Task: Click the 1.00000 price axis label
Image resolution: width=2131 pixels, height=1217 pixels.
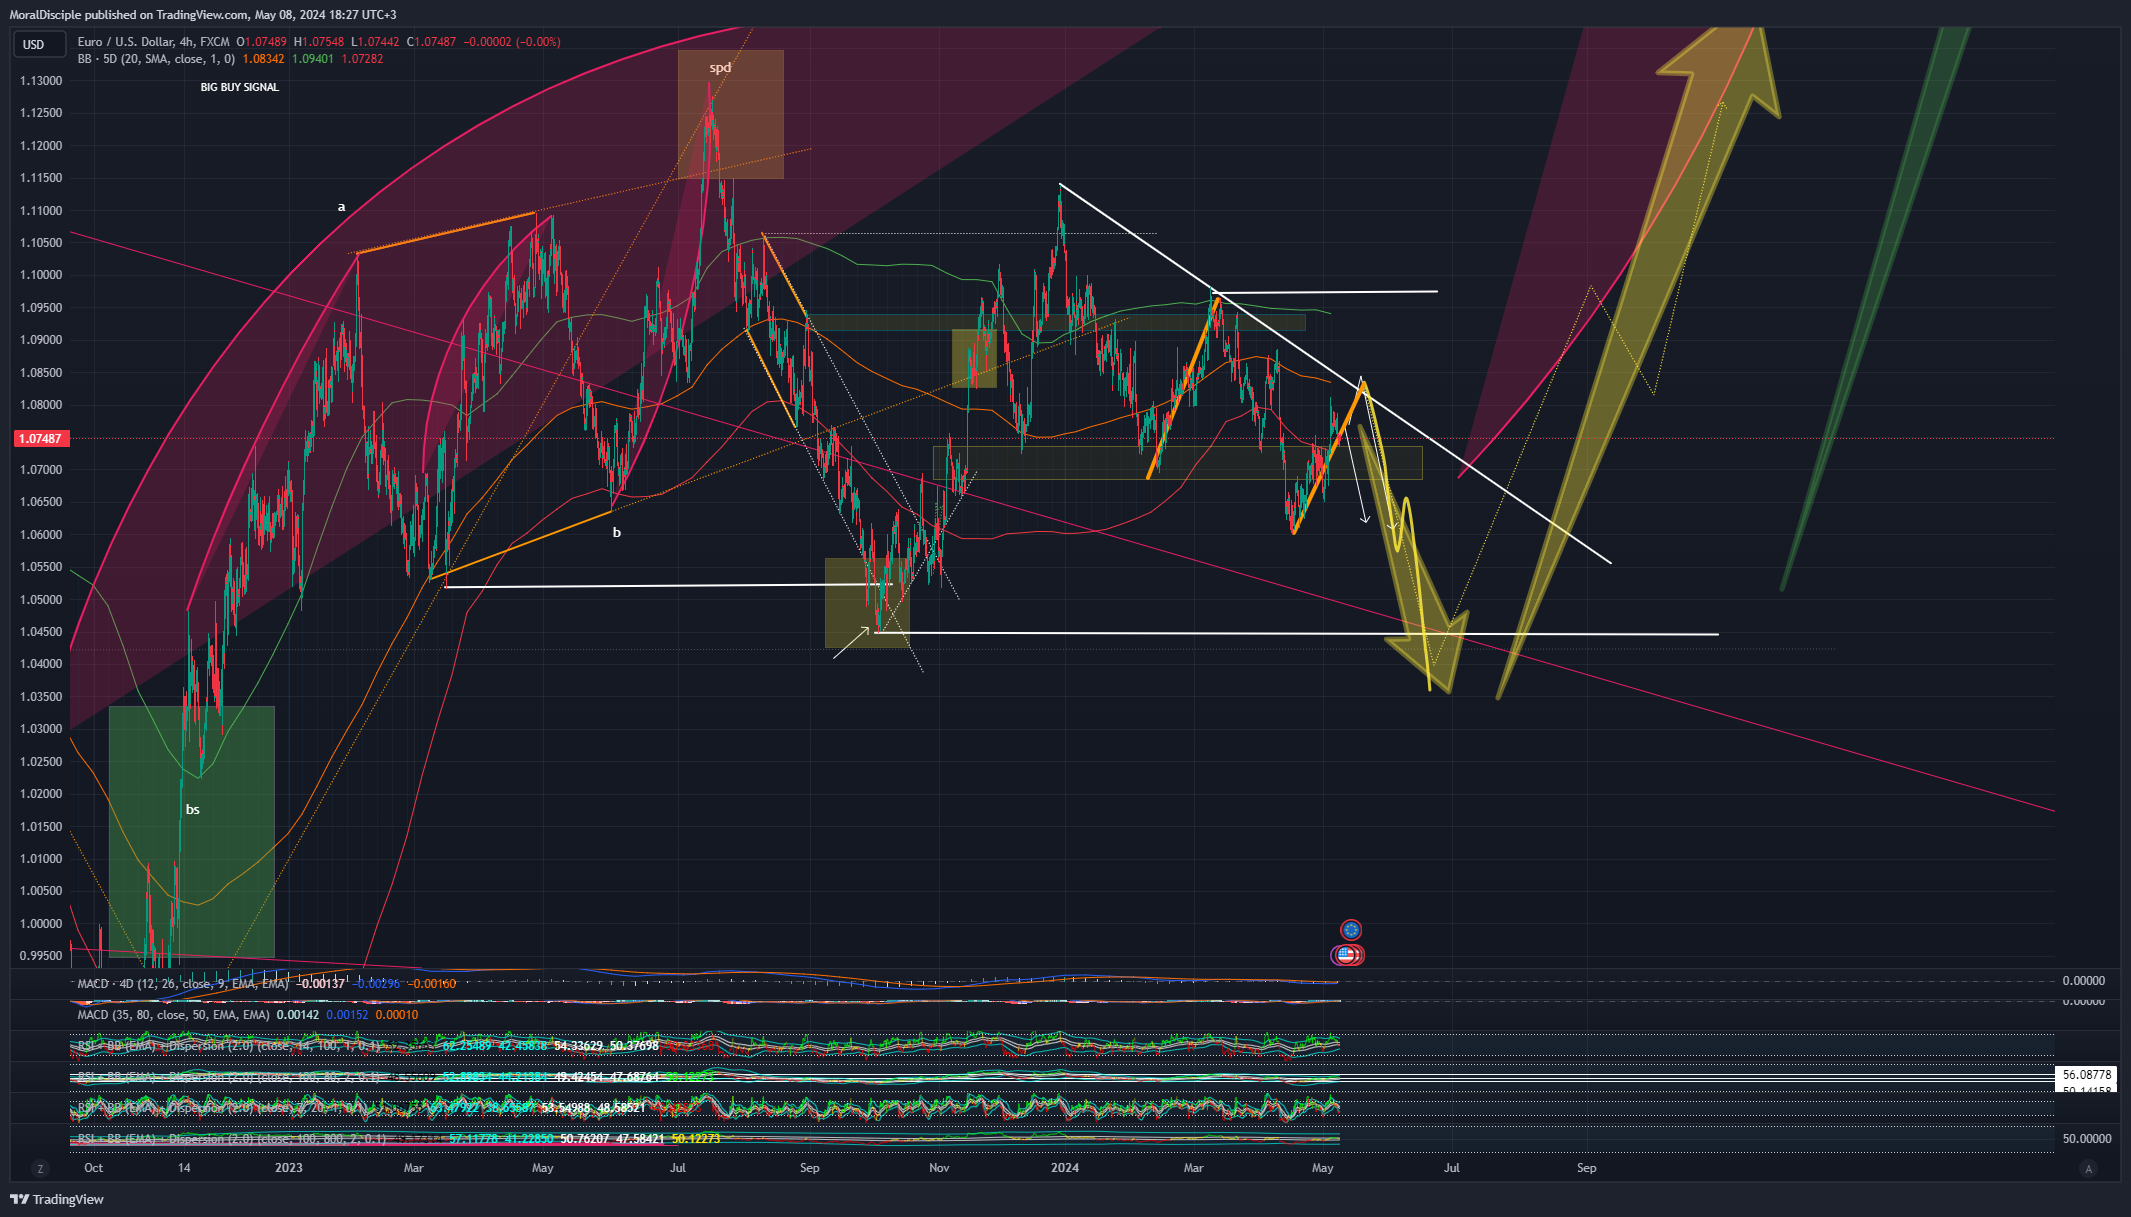Action: coord(41,924)
